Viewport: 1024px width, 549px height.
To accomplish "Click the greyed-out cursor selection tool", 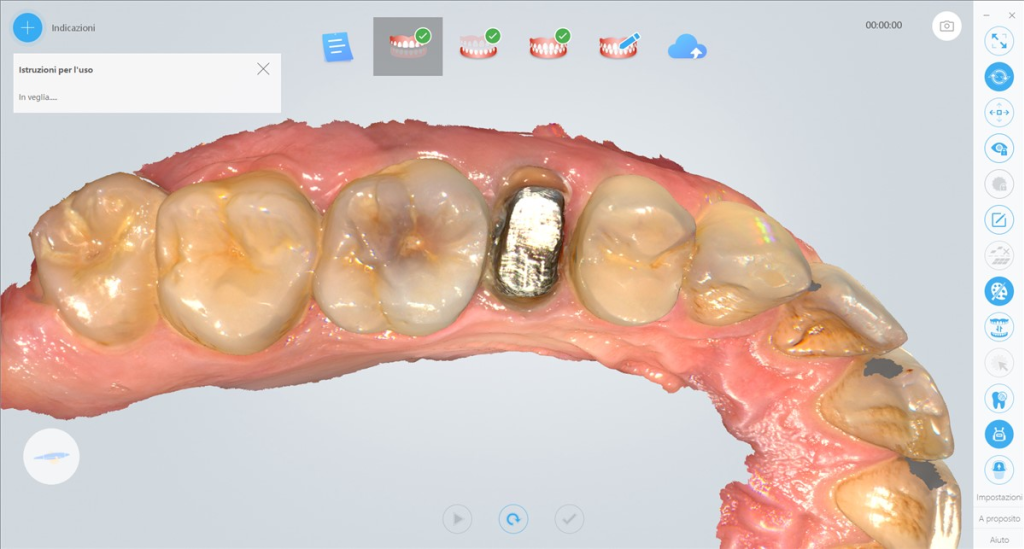I will [x=999, y=363].
